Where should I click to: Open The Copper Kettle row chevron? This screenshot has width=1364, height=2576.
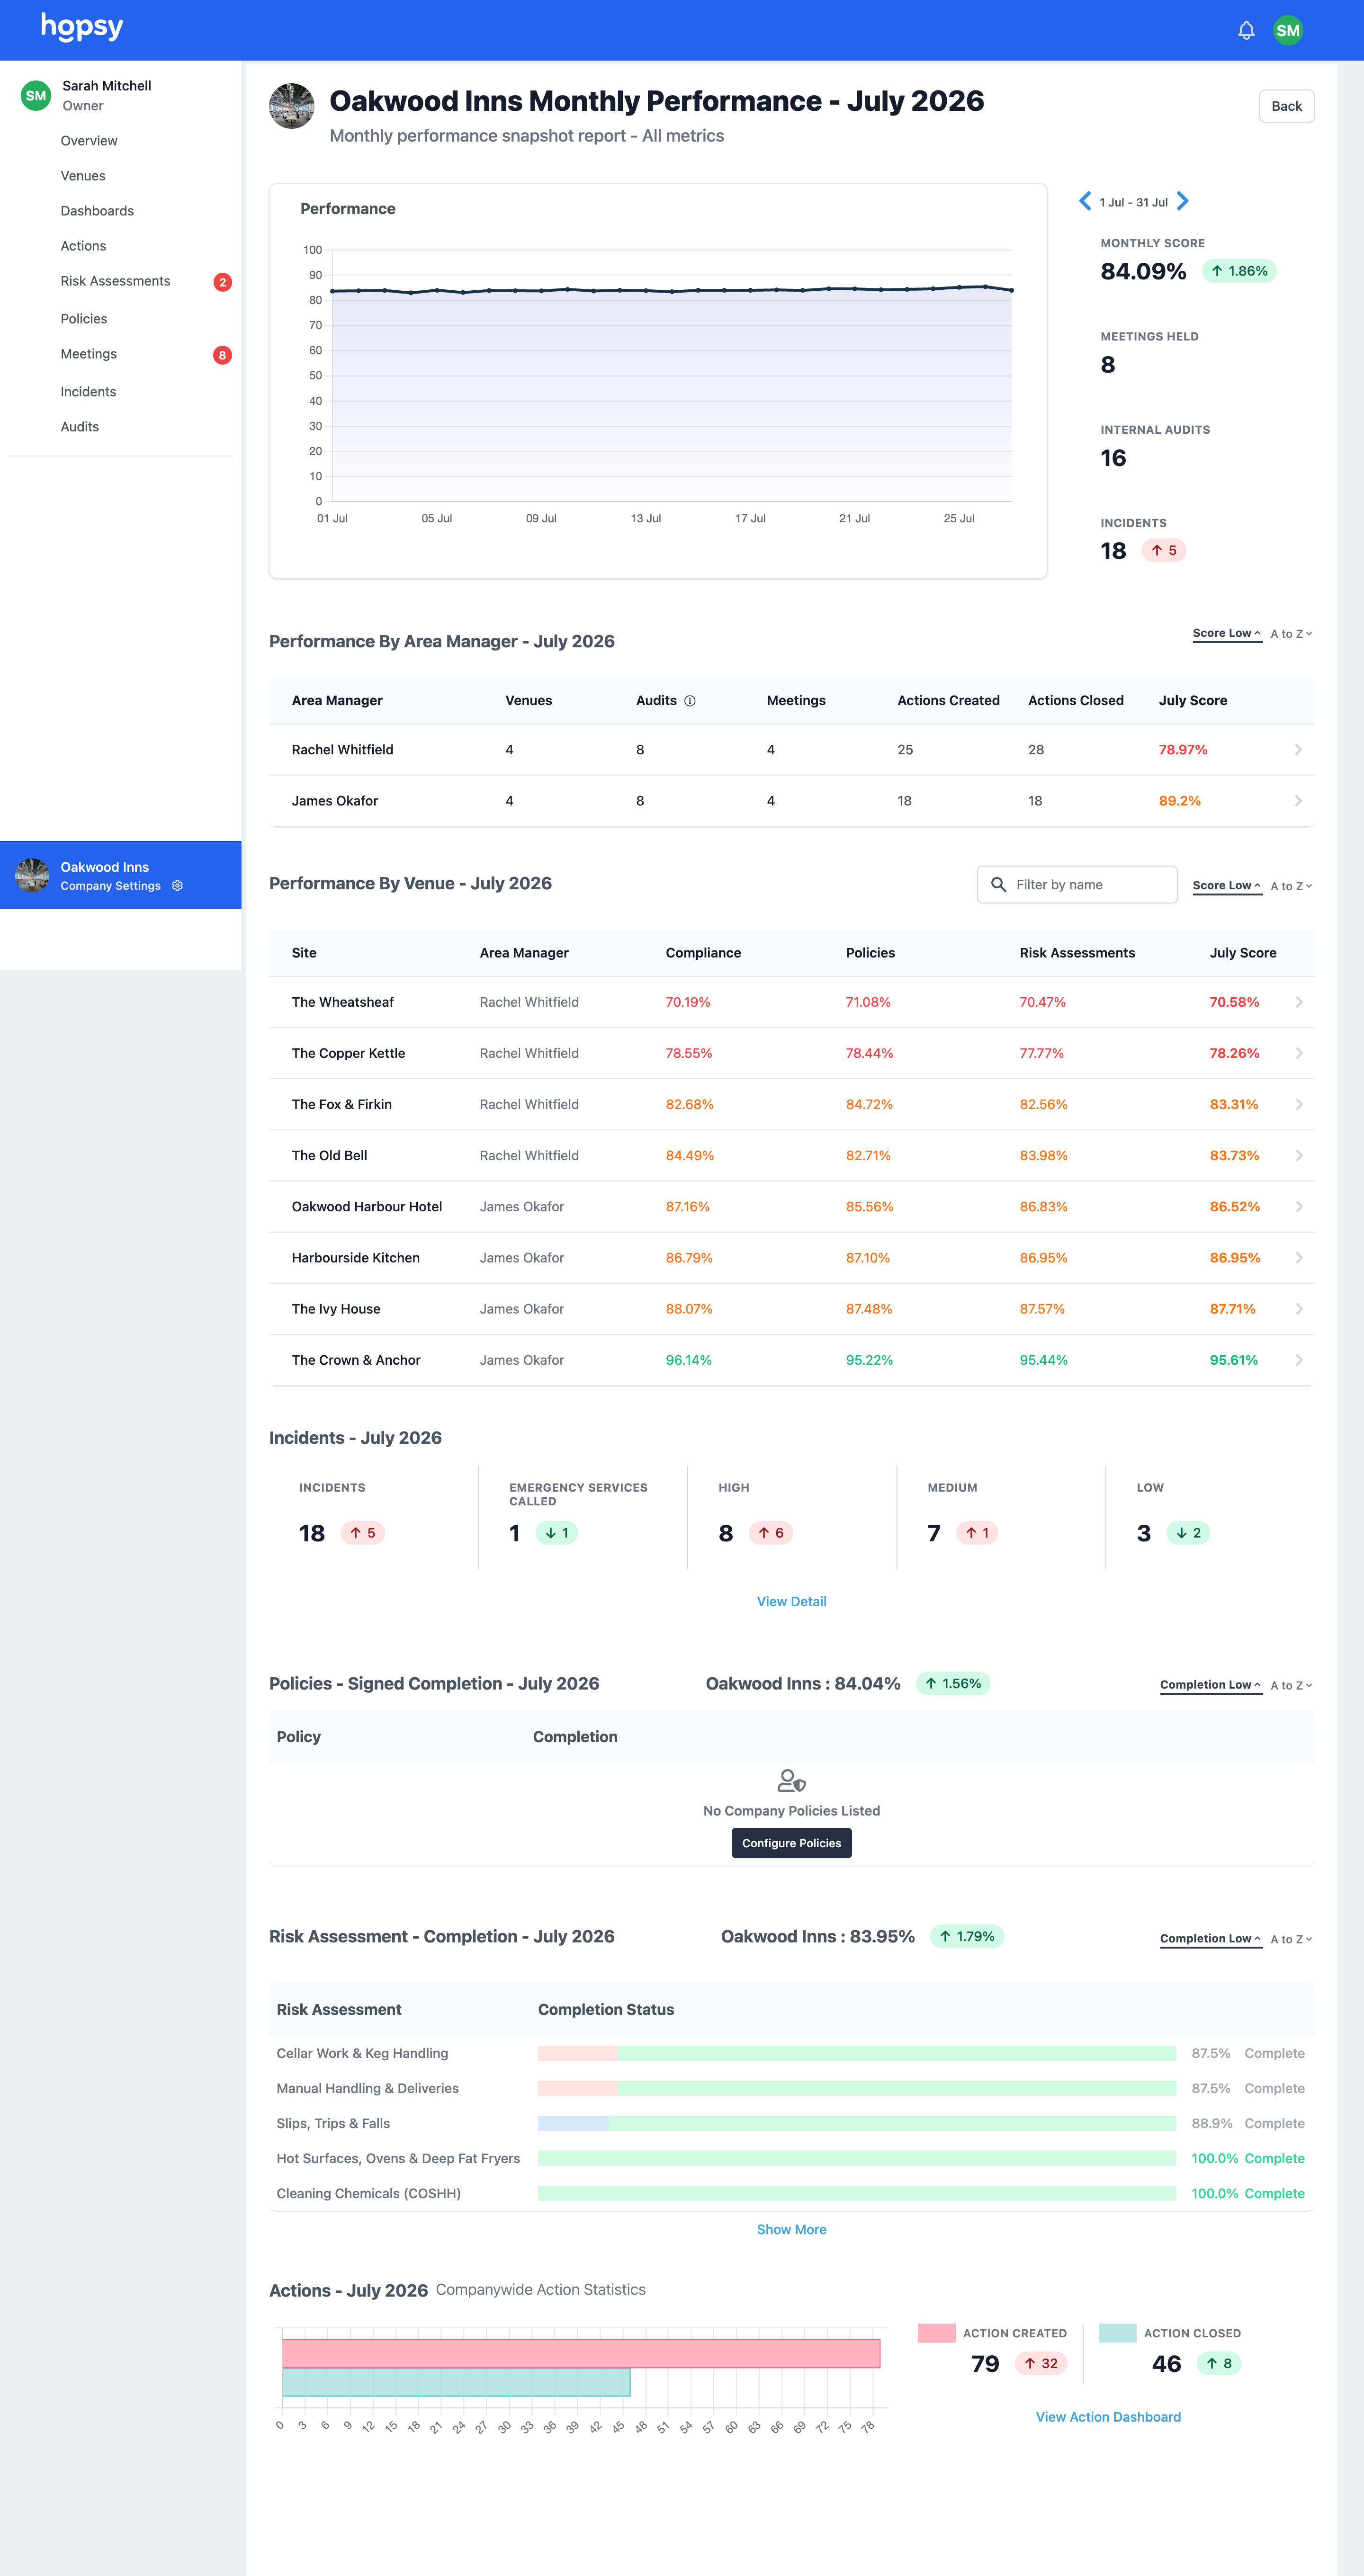coord(1299,1053)
